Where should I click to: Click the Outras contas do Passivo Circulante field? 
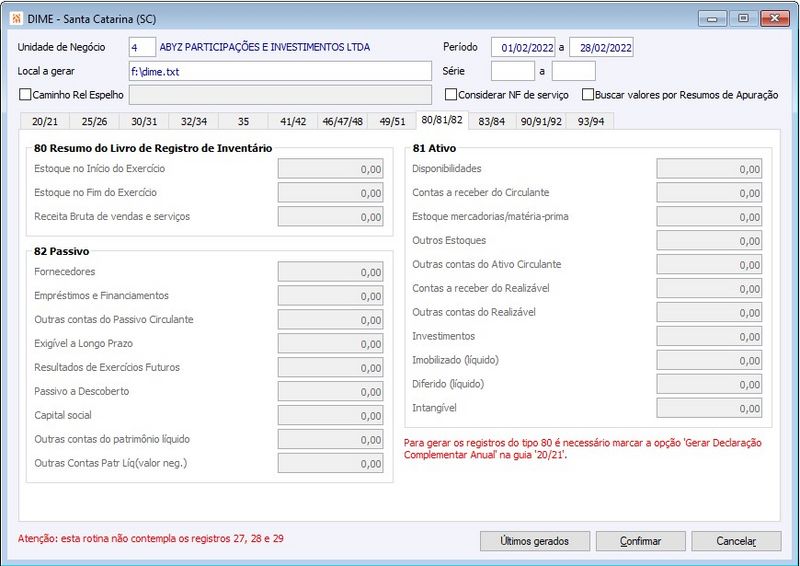[331, 320]
